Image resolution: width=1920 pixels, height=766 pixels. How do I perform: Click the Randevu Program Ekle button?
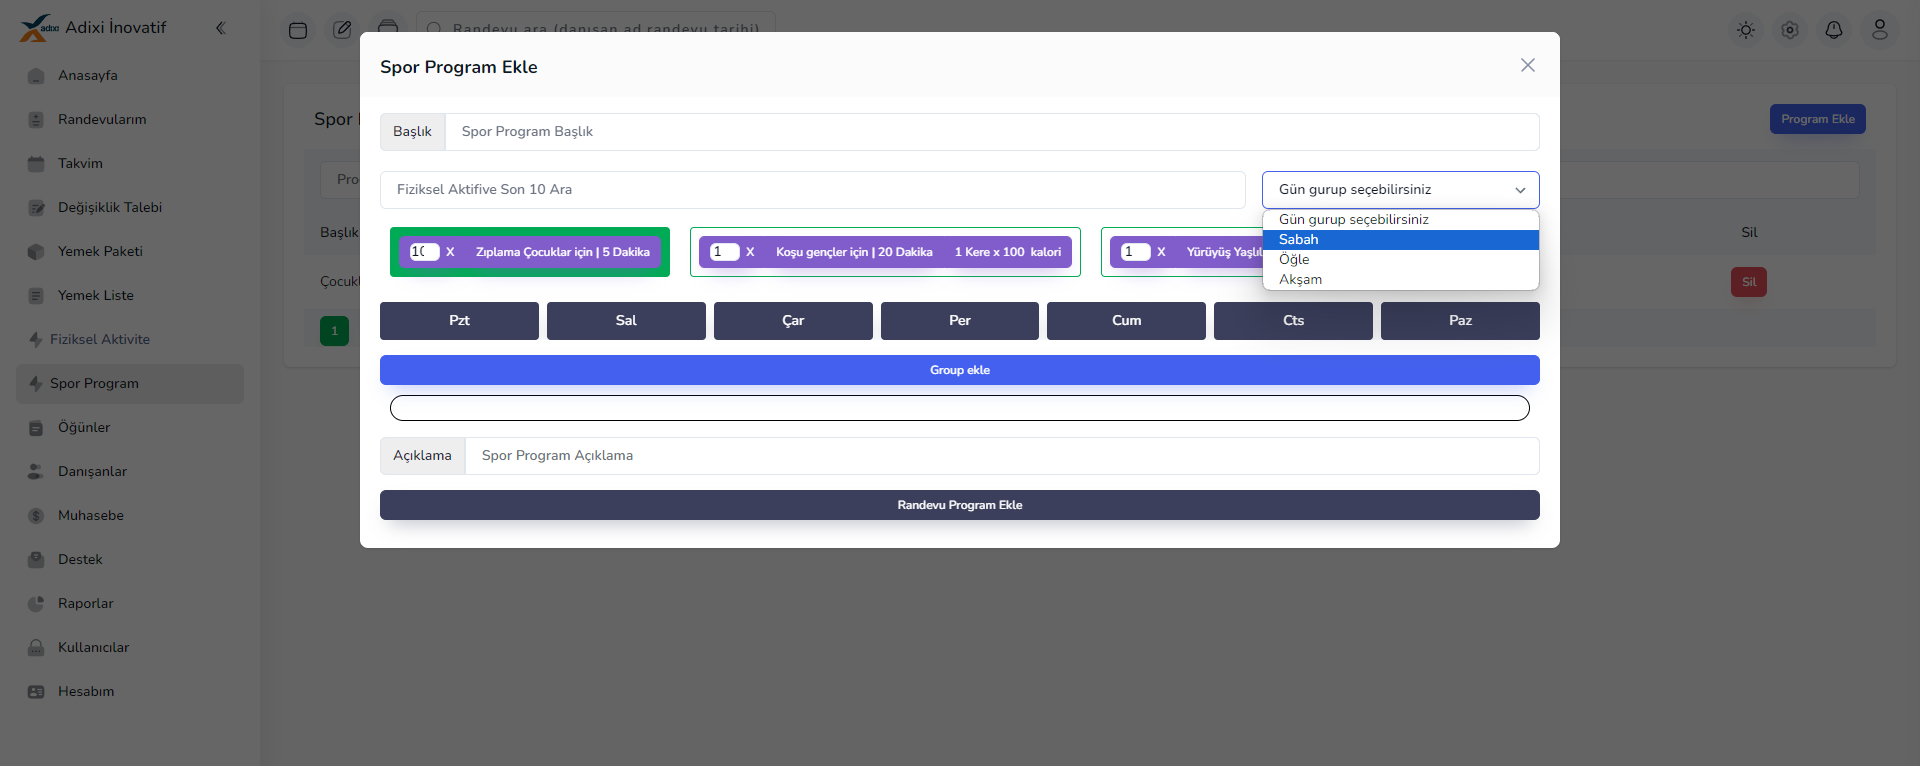(960, 505)
